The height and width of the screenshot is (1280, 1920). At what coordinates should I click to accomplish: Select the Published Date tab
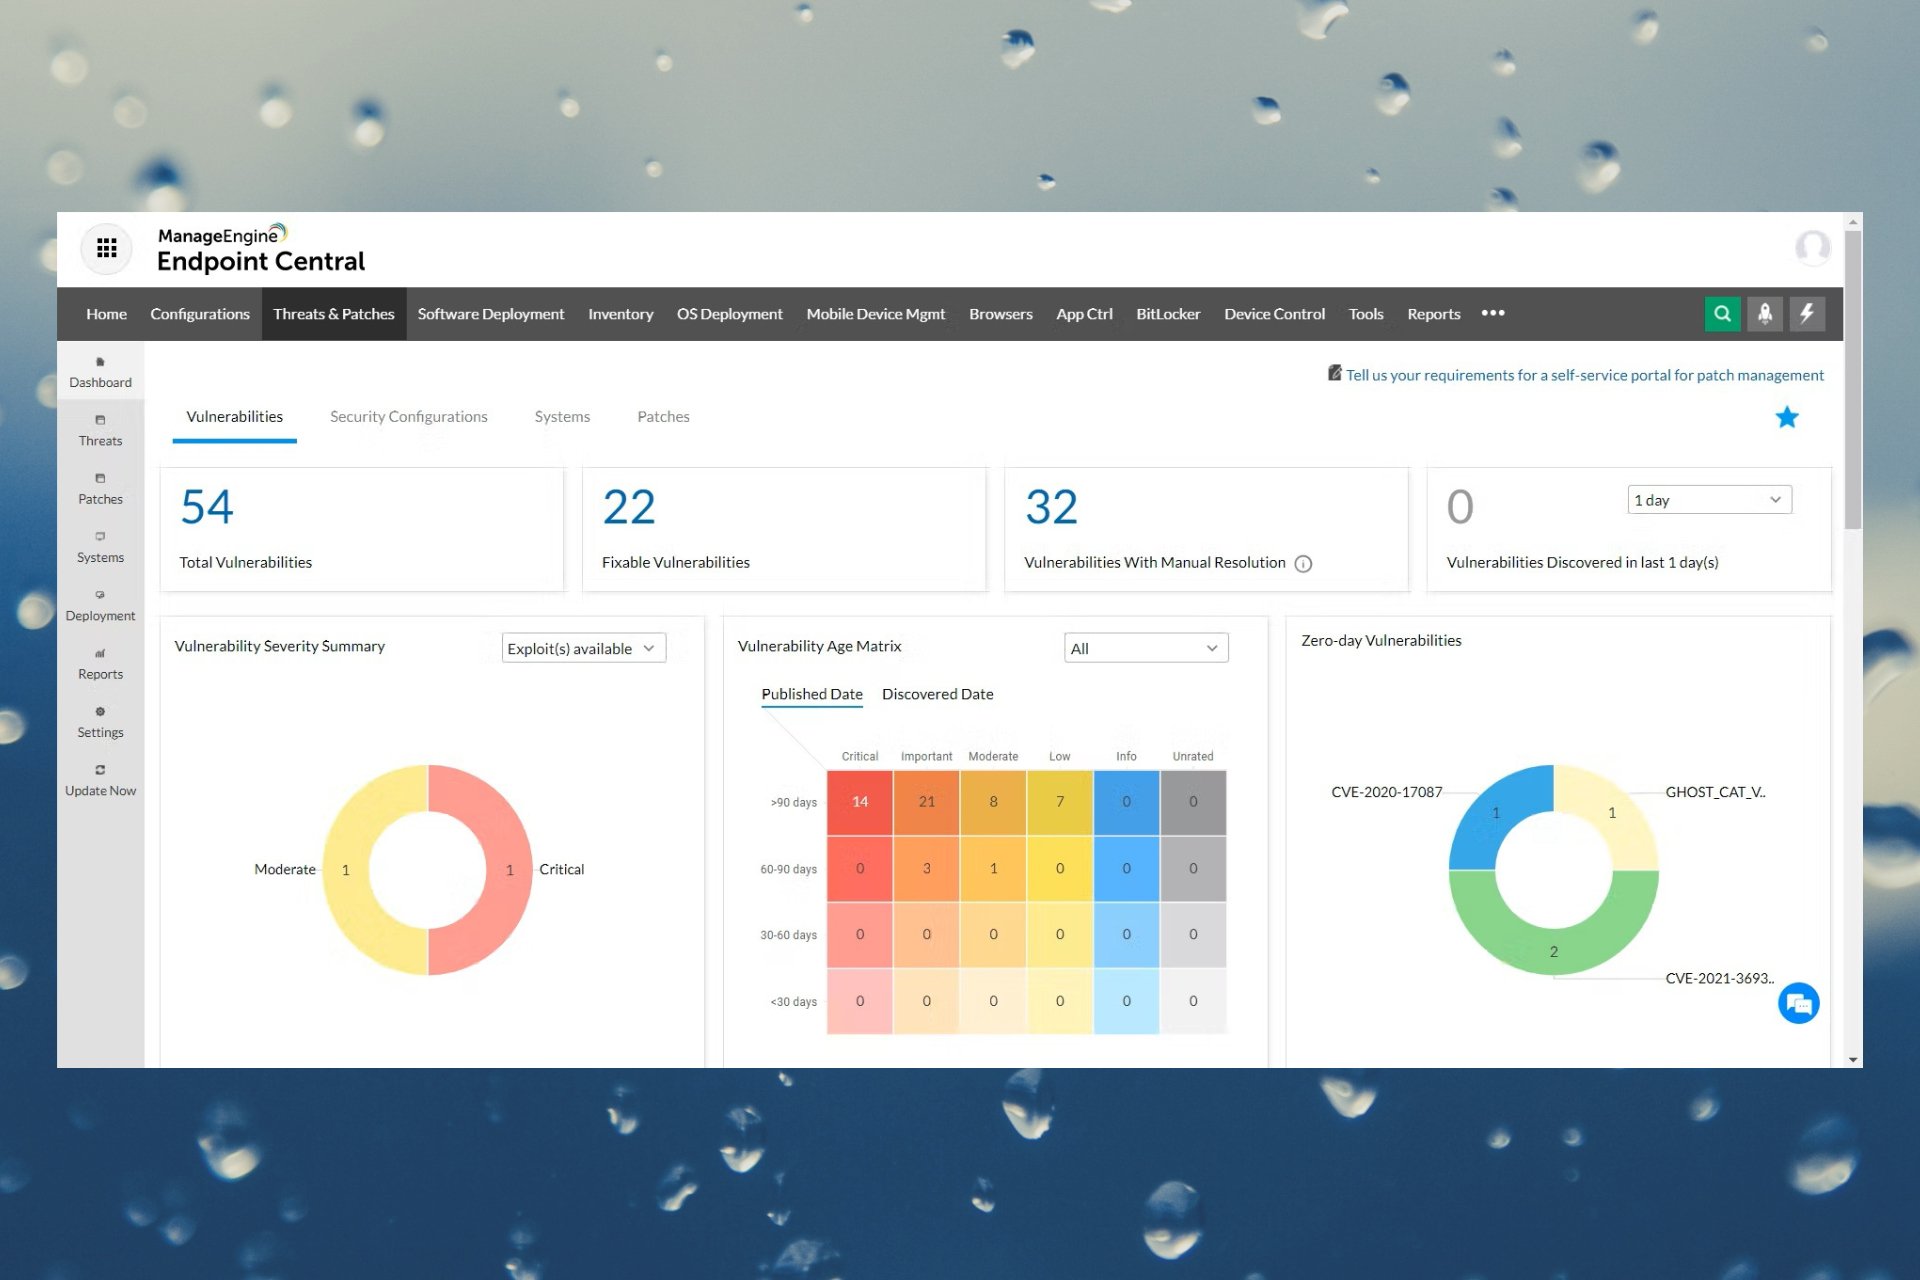coord(812,694)
